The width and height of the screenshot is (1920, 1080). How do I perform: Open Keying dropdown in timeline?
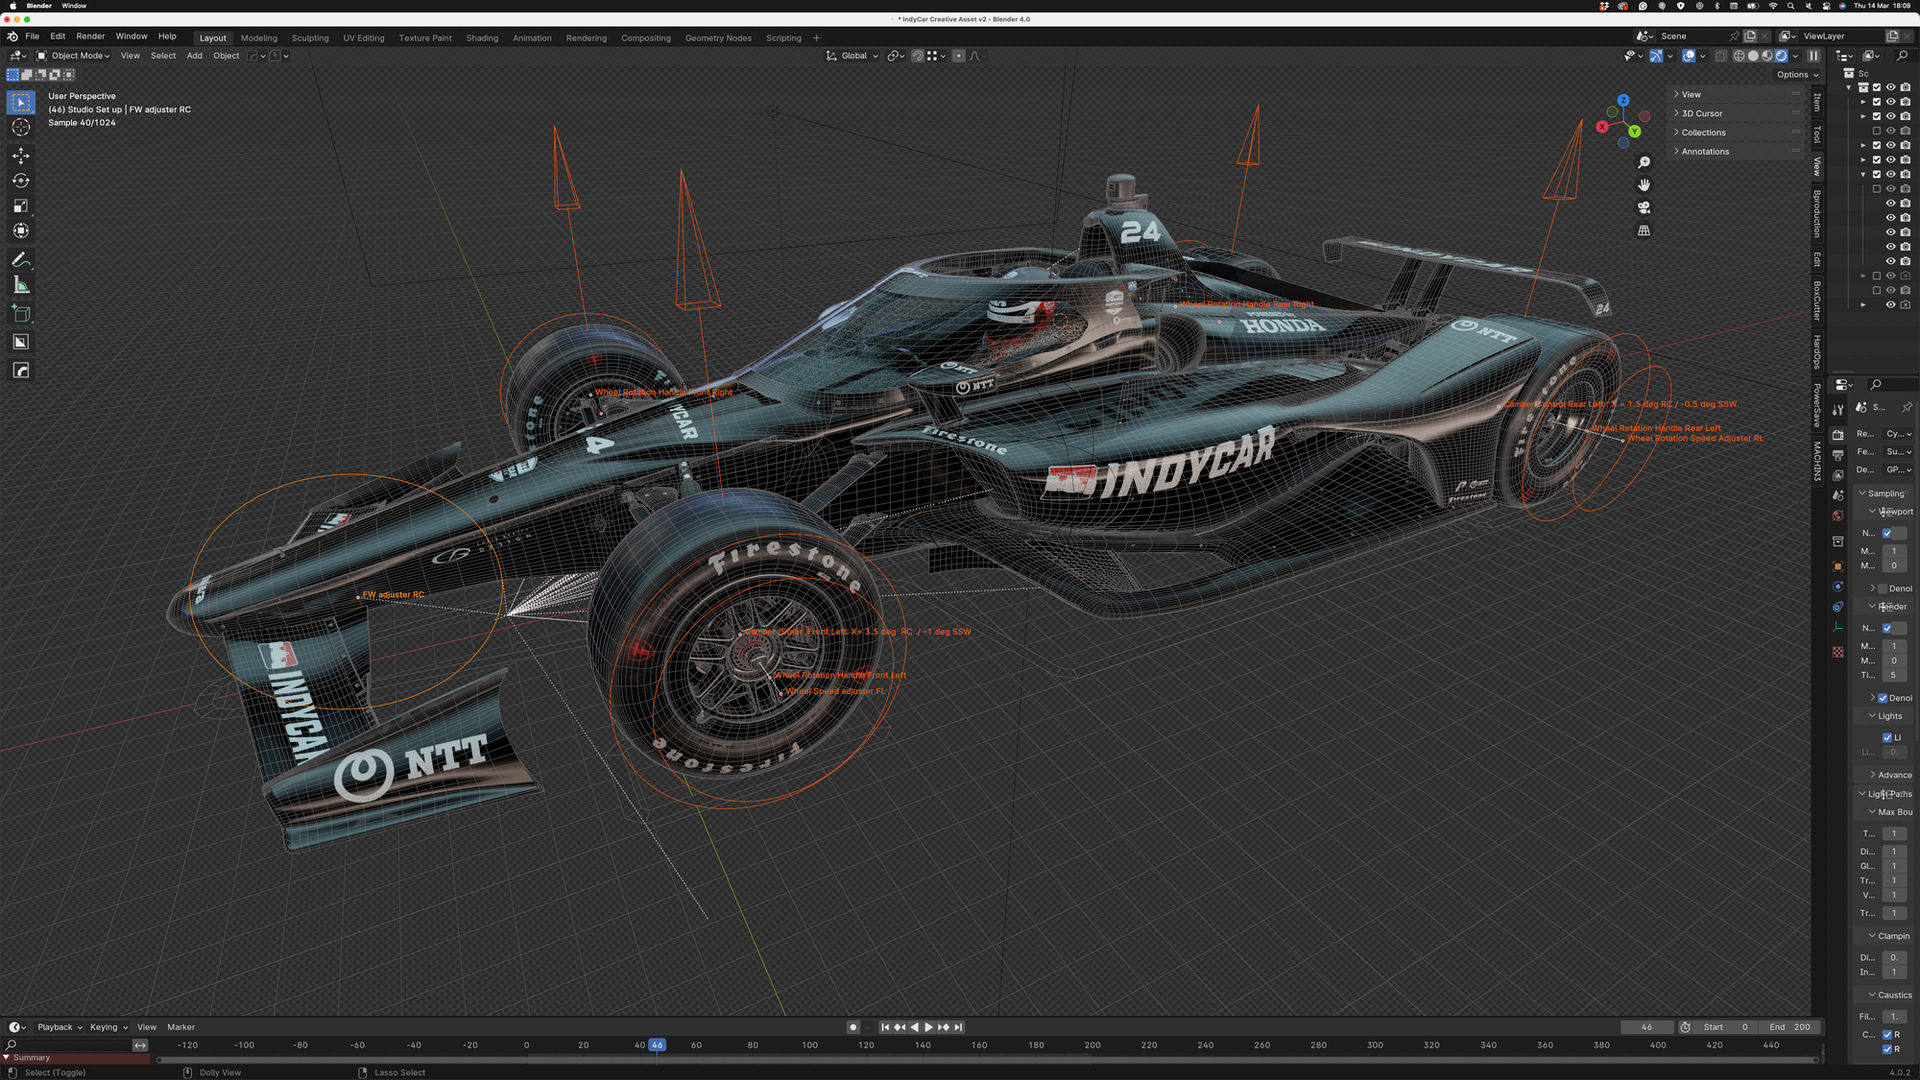tap(109, 1027)
